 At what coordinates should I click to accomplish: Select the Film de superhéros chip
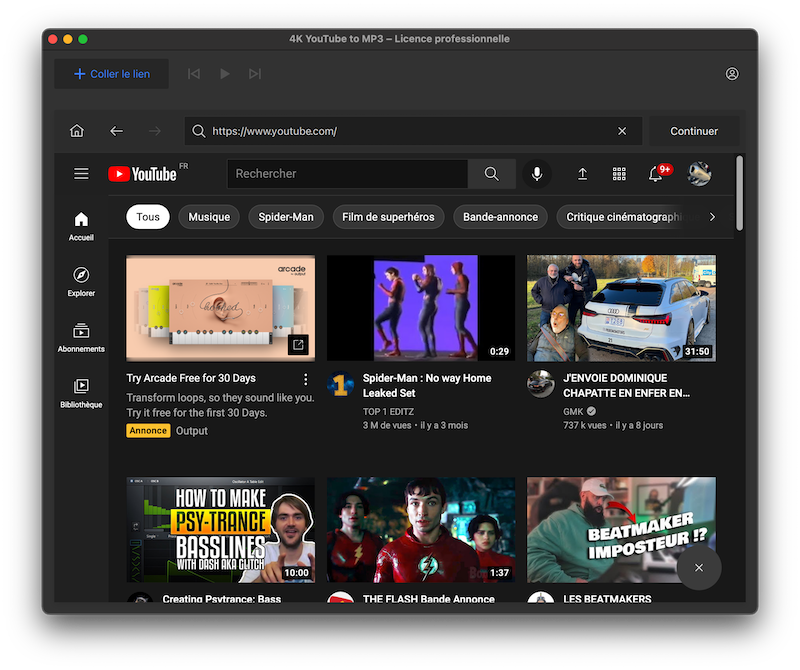coord(388,217)
